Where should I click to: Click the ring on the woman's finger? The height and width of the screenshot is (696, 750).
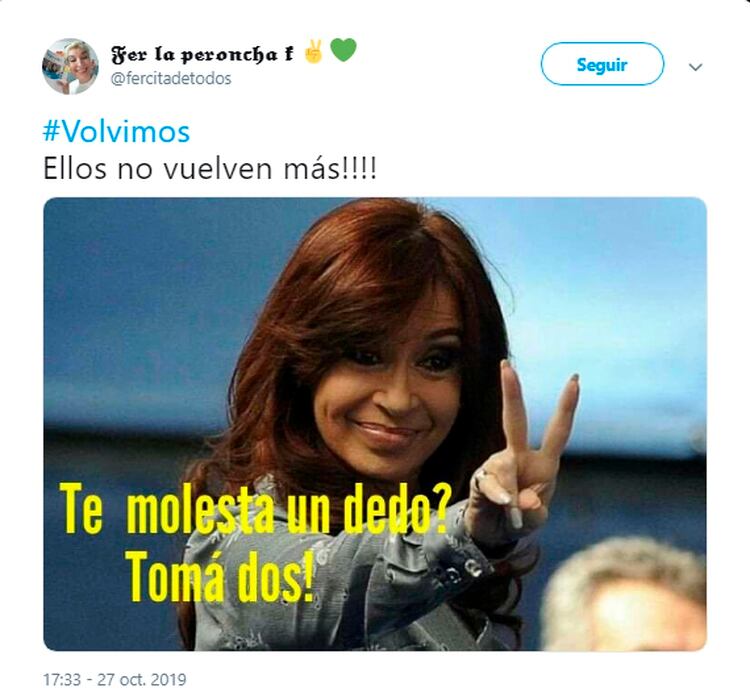(x=482, y=477)
